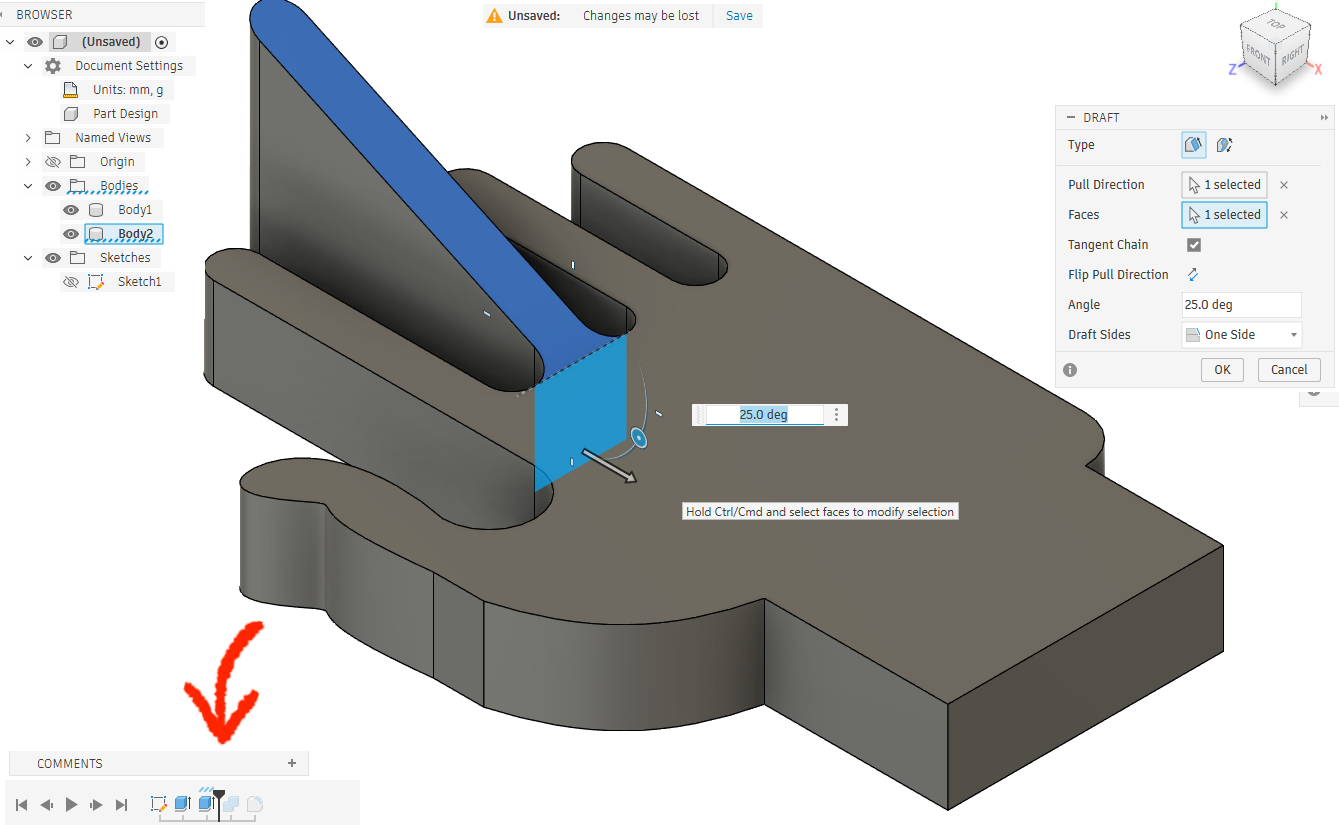Click the floating 25.0 deg input
Image resolution: width=1339 pixels, height=825 pixels.
point(764,415)
